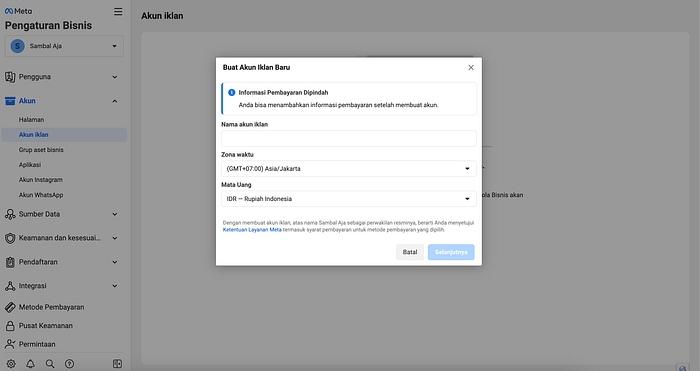Screen dimensions: 700x371
Task: Click the Selanjutnya button
Action: 451,252
